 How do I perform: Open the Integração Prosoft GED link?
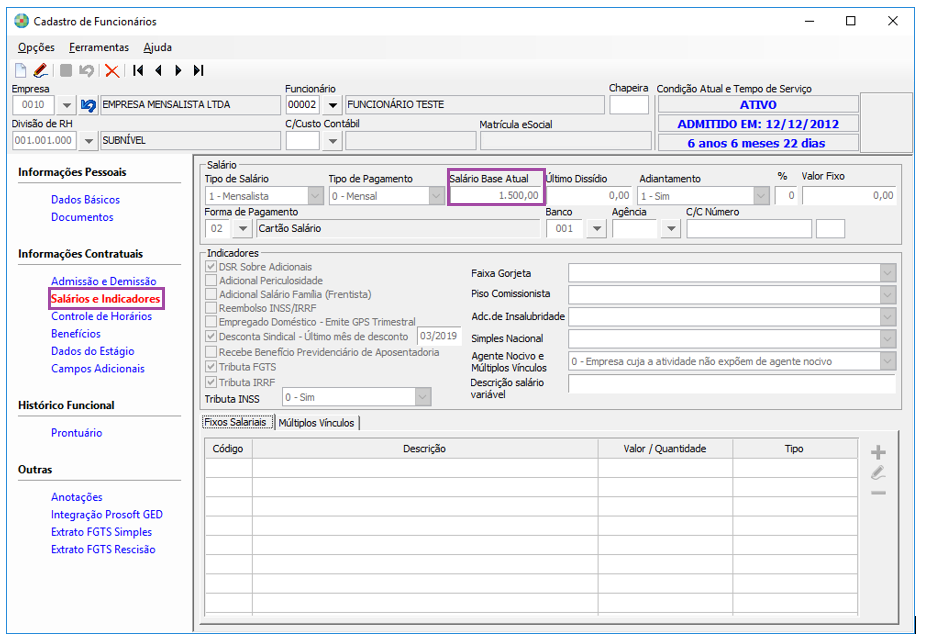pyautogui.click(x=106, y=514)
